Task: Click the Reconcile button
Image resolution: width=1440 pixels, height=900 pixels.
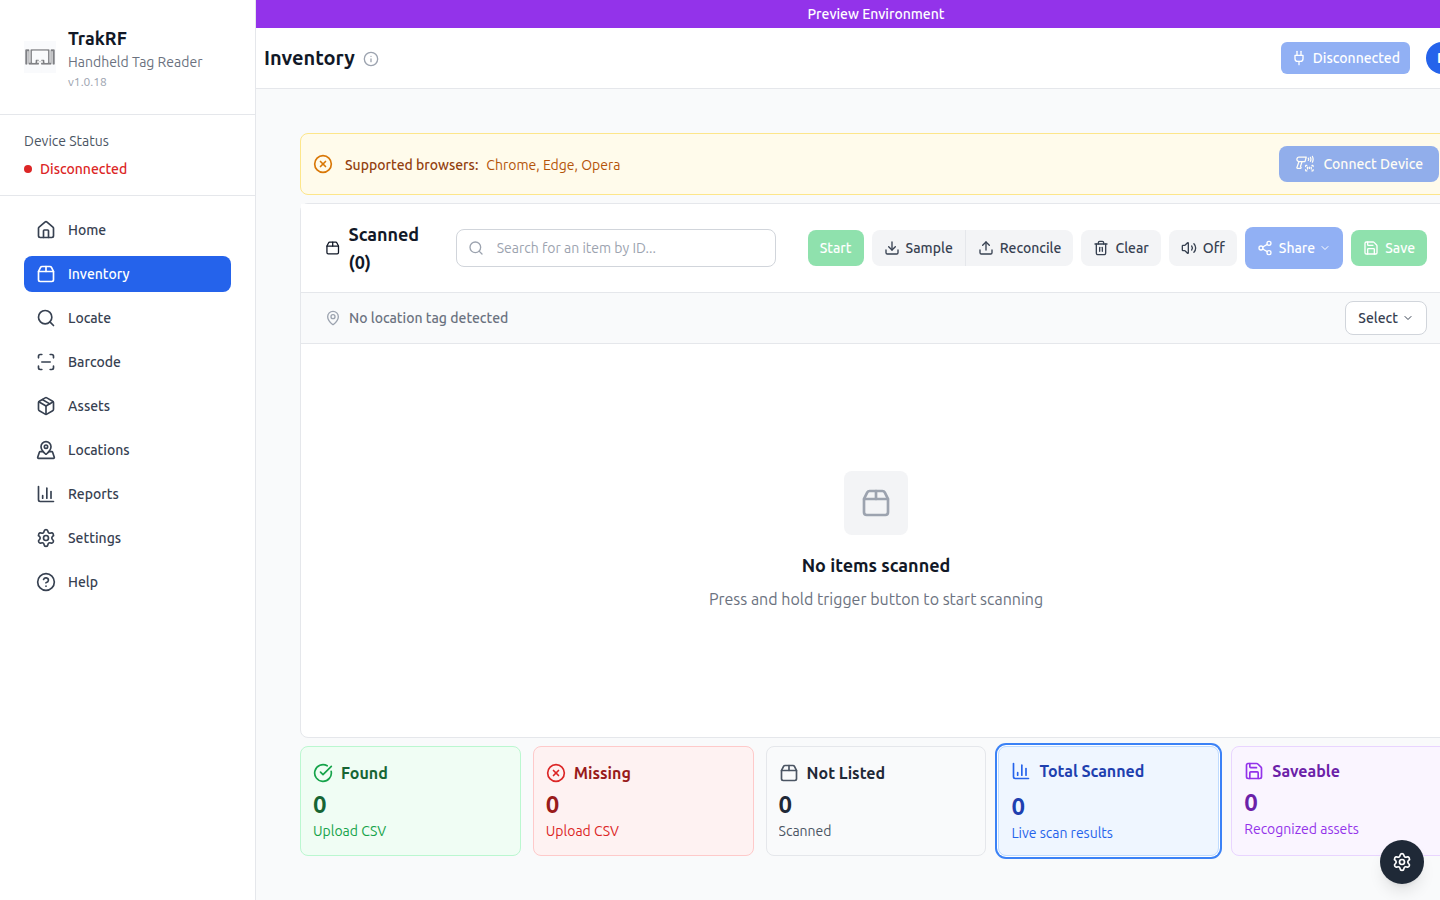Action: click(x=1019, y=248)
